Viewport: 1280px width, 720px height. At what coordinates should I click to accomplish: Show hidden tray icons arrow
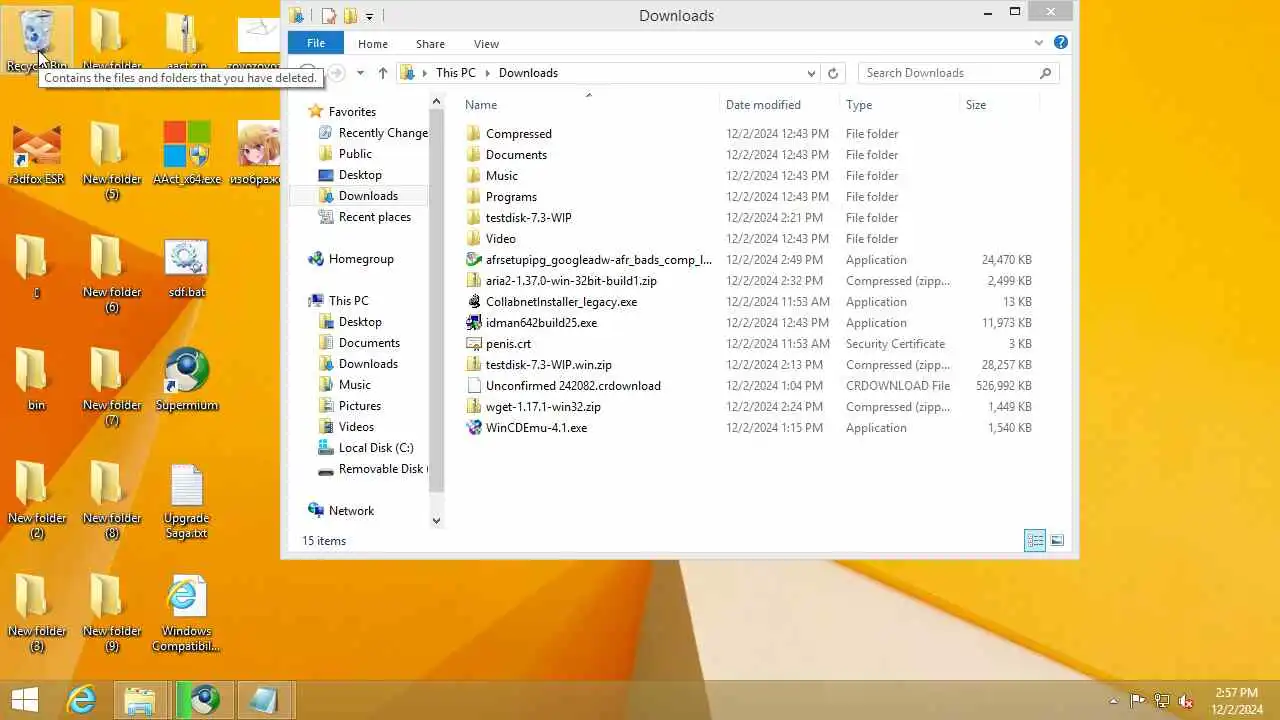pyautogui.click(x=1113, y=701)
